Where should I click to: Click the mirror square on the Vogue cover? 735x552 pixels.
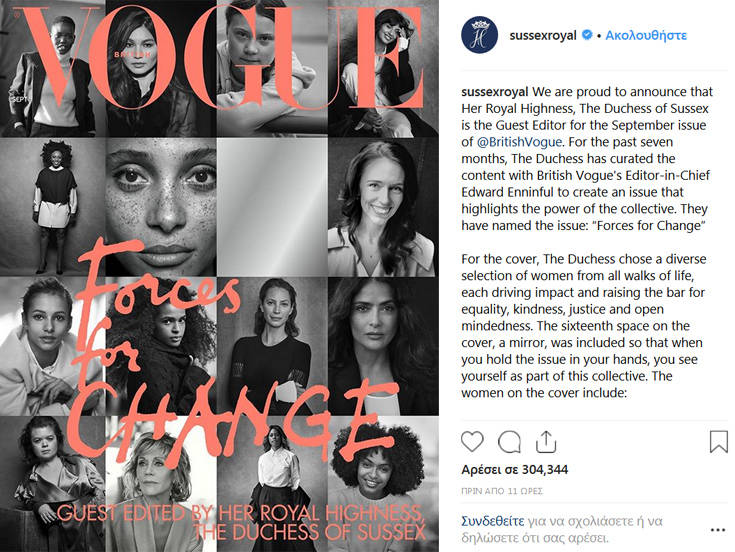click(x=272, y=207)
